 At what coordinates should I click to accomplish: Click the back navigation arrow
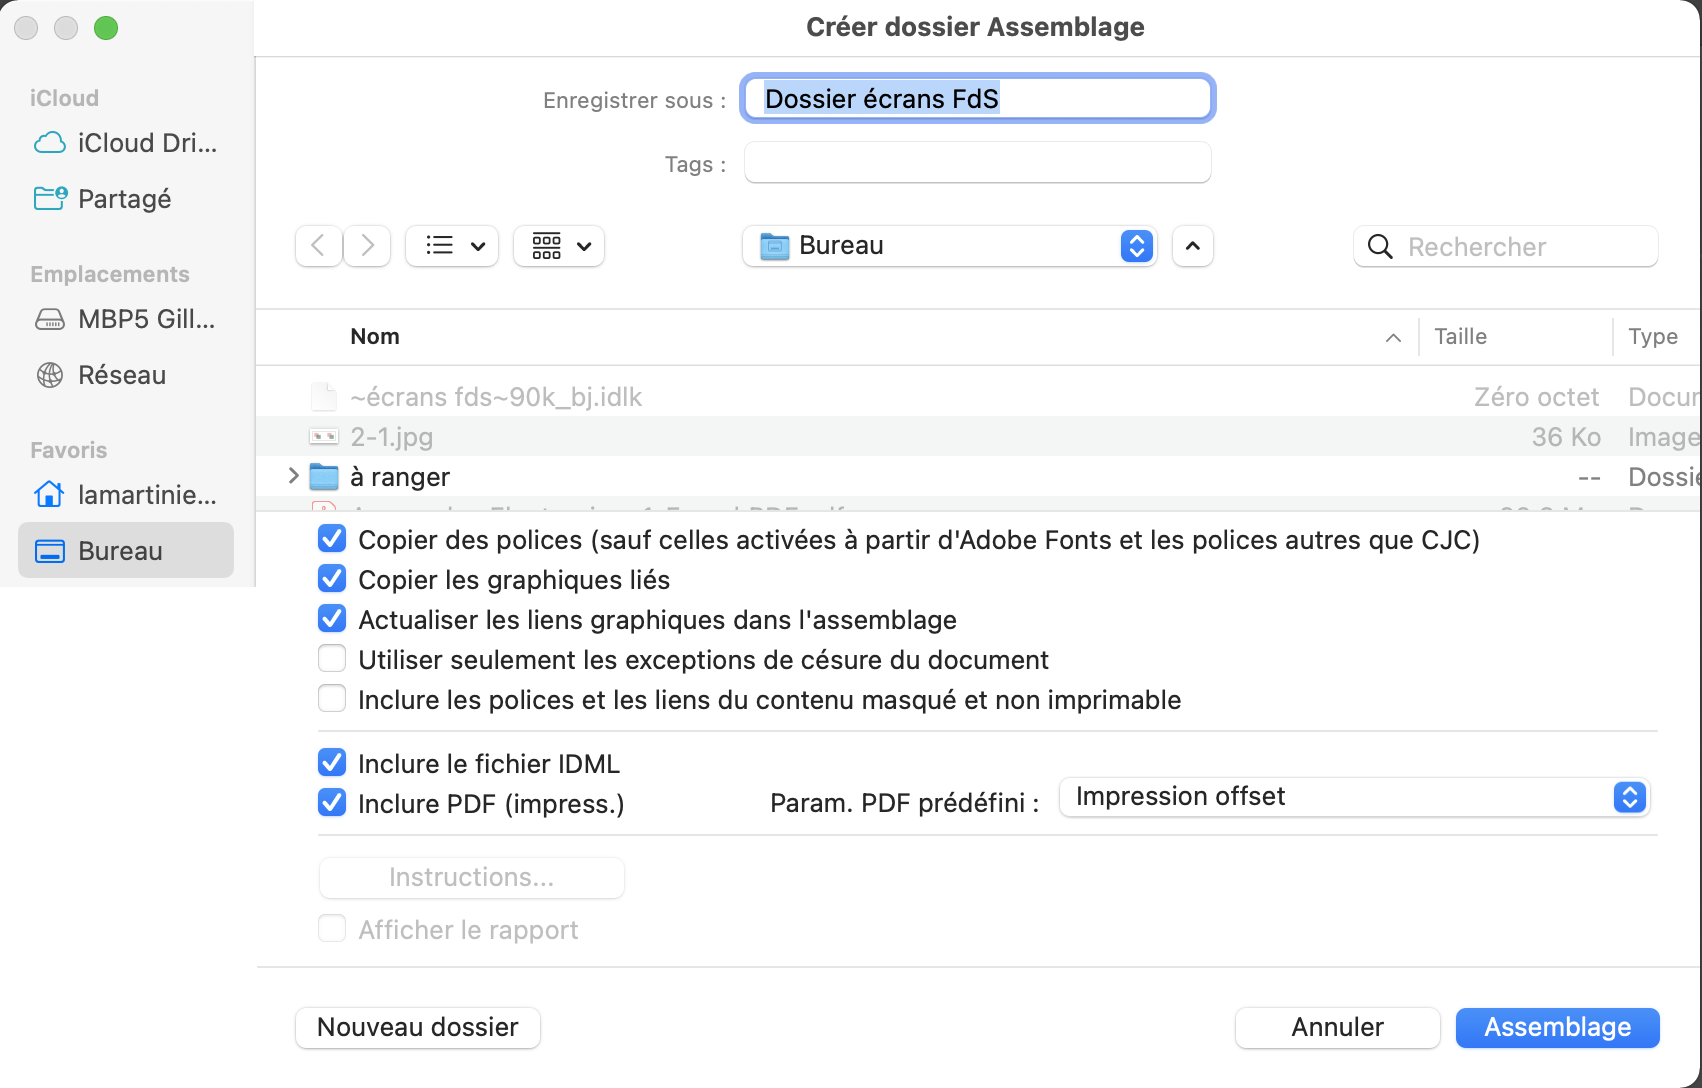point(318,246)
